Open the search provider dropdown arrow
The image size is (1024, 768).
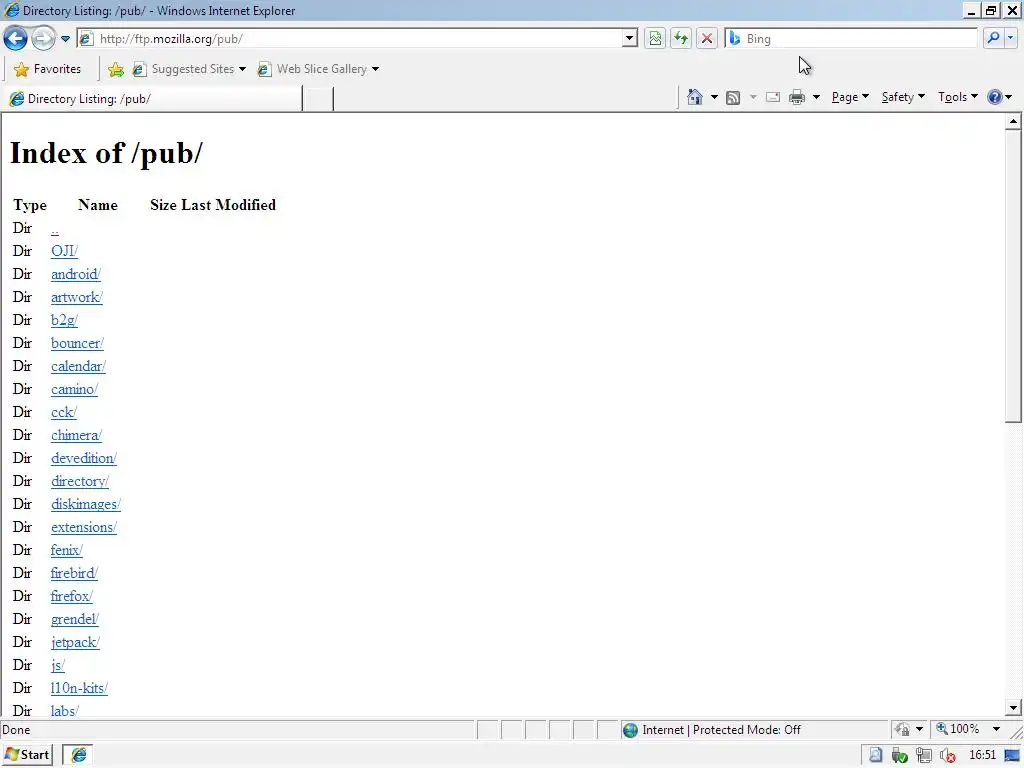(x=1010, y=39)
